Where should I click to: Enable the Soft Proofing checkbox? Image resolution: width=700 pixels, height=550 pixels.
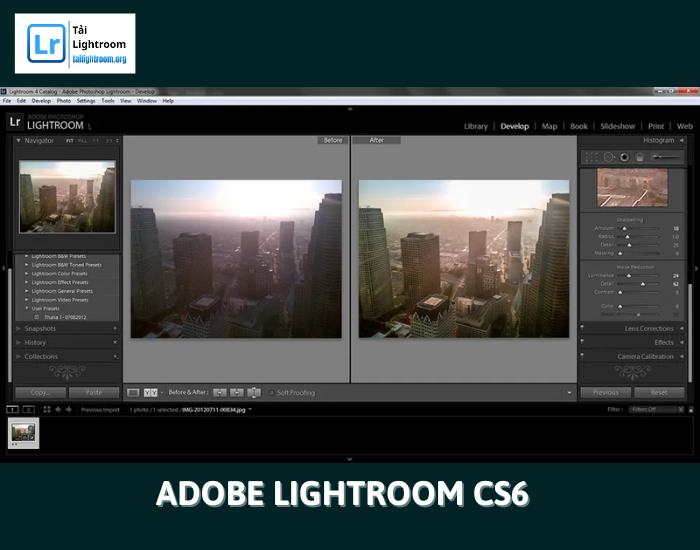pos(270,393)
